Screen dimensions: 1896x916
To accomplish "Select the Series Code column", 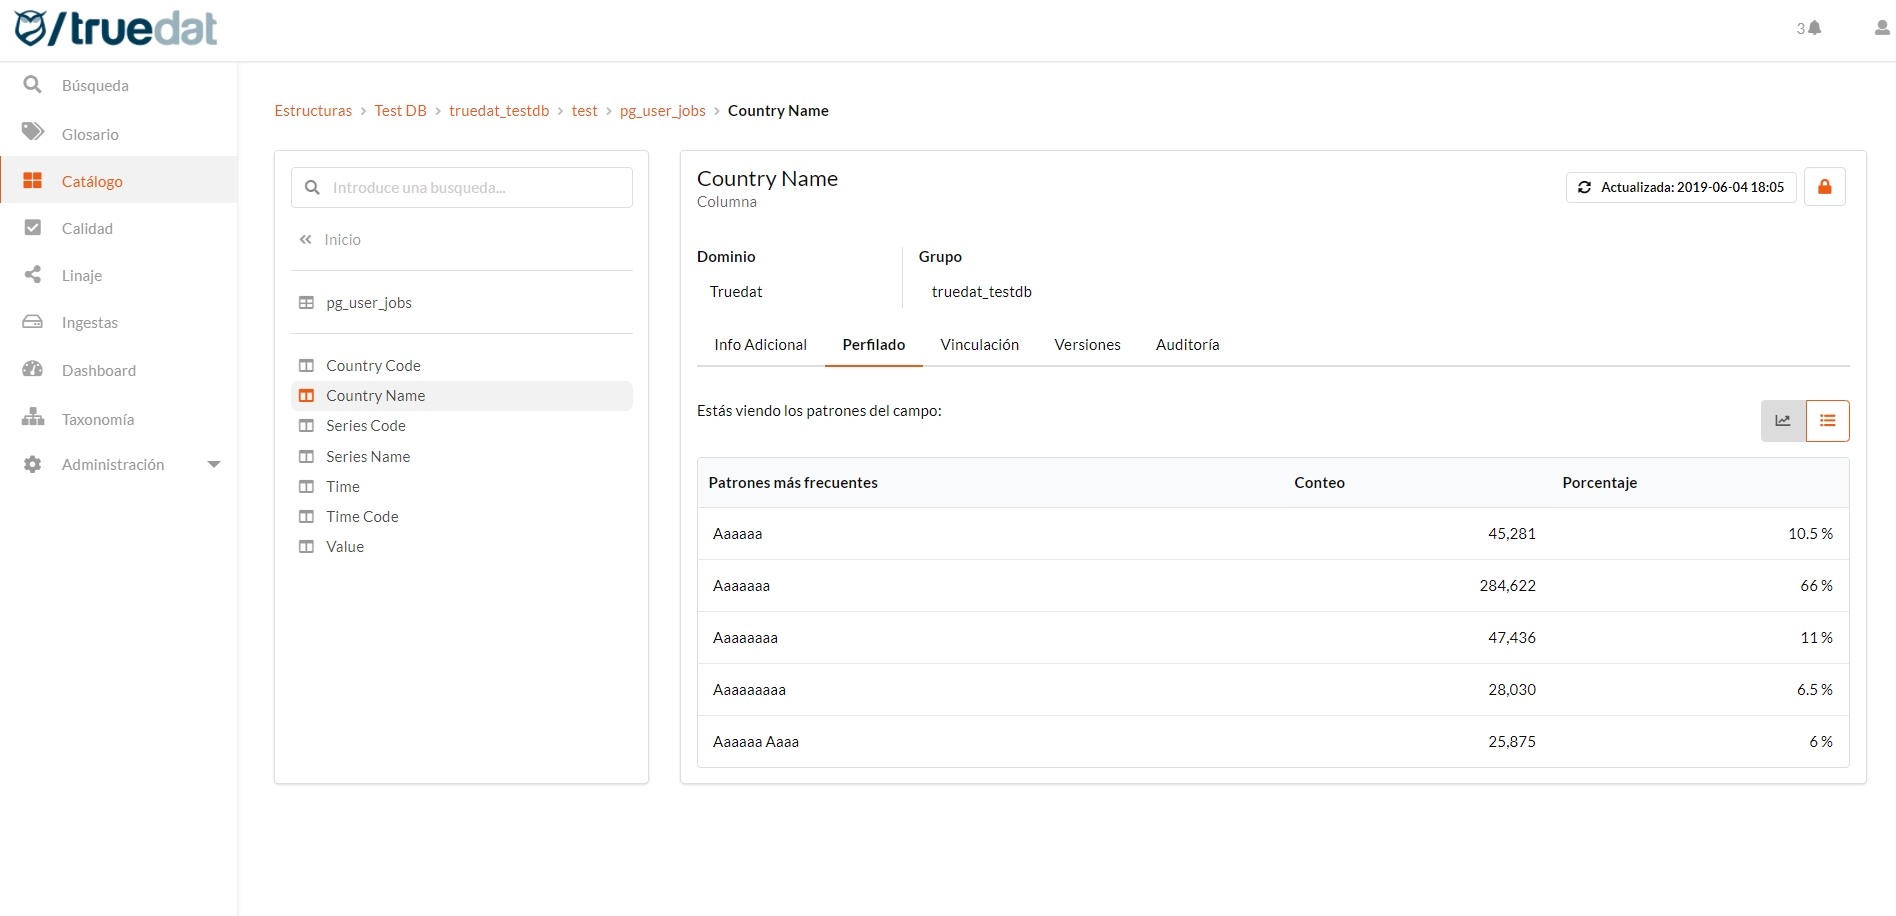I will pos(365,426).
